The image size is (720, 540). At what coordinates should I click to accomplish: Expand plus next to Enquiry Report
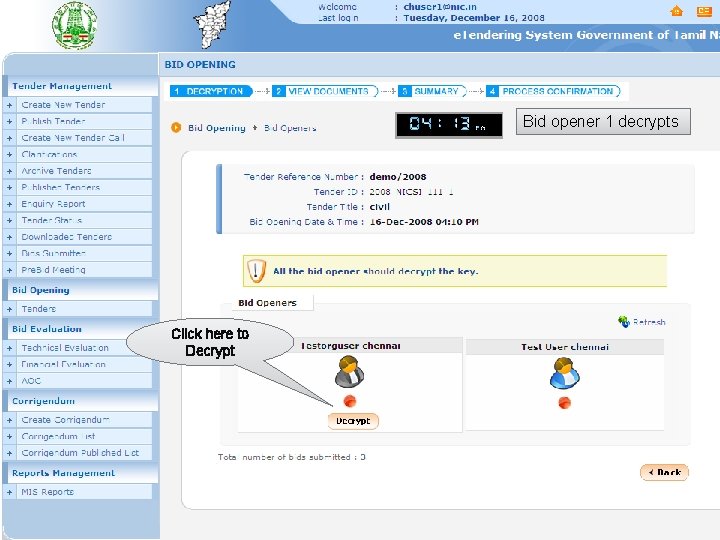point(9,204)
